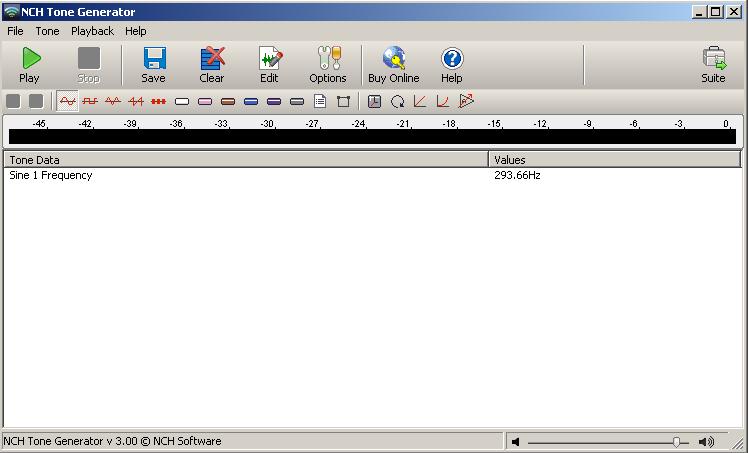Click the Buy Online globe icon
The image size is (748, 453).
click(x=394, y=65)
